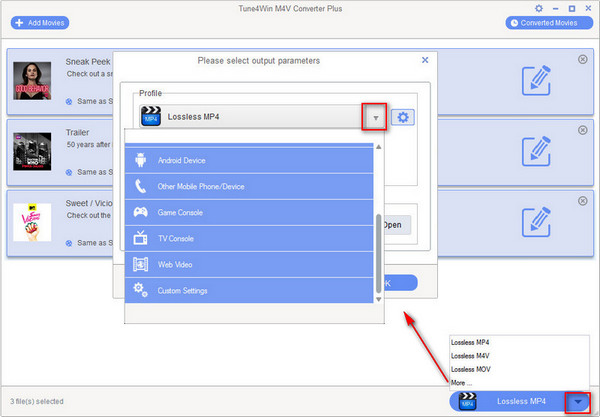Click the Android robot icon
600x417 pixels.
[140, 160]
